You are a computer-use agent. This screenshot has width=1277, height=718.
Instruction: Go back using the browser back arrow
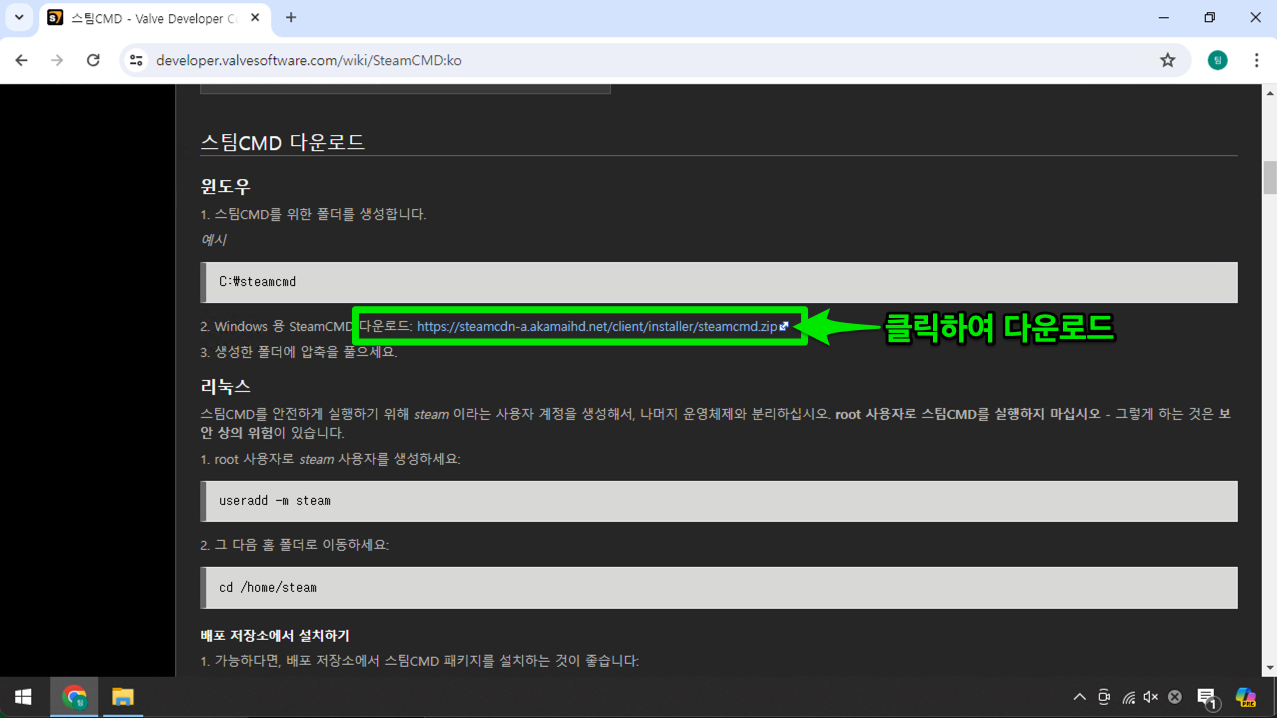(x=21, y=60)
